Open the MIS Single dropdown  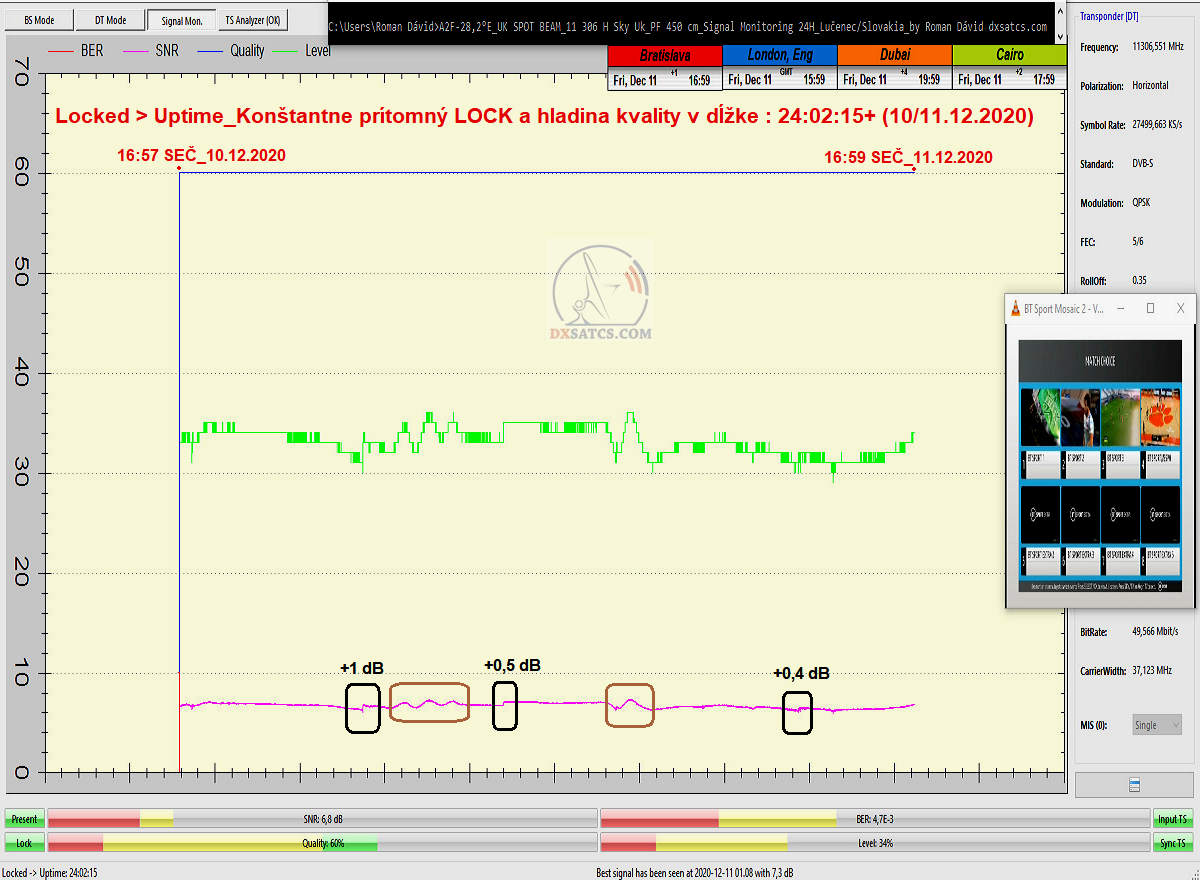coord(1157,725)
